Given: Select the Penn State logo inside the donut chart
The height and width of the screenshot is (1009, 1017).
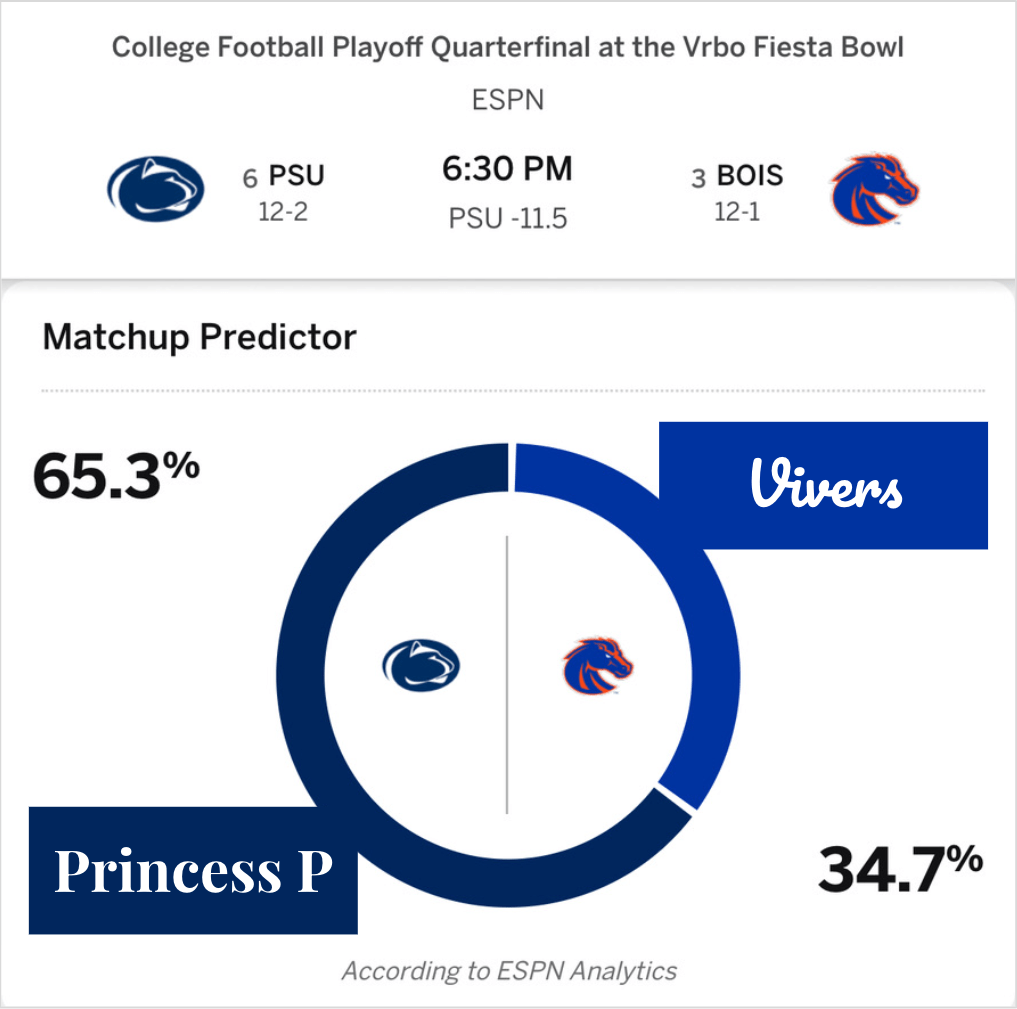Looking at the screenshot, I should [x=421, y=665].
